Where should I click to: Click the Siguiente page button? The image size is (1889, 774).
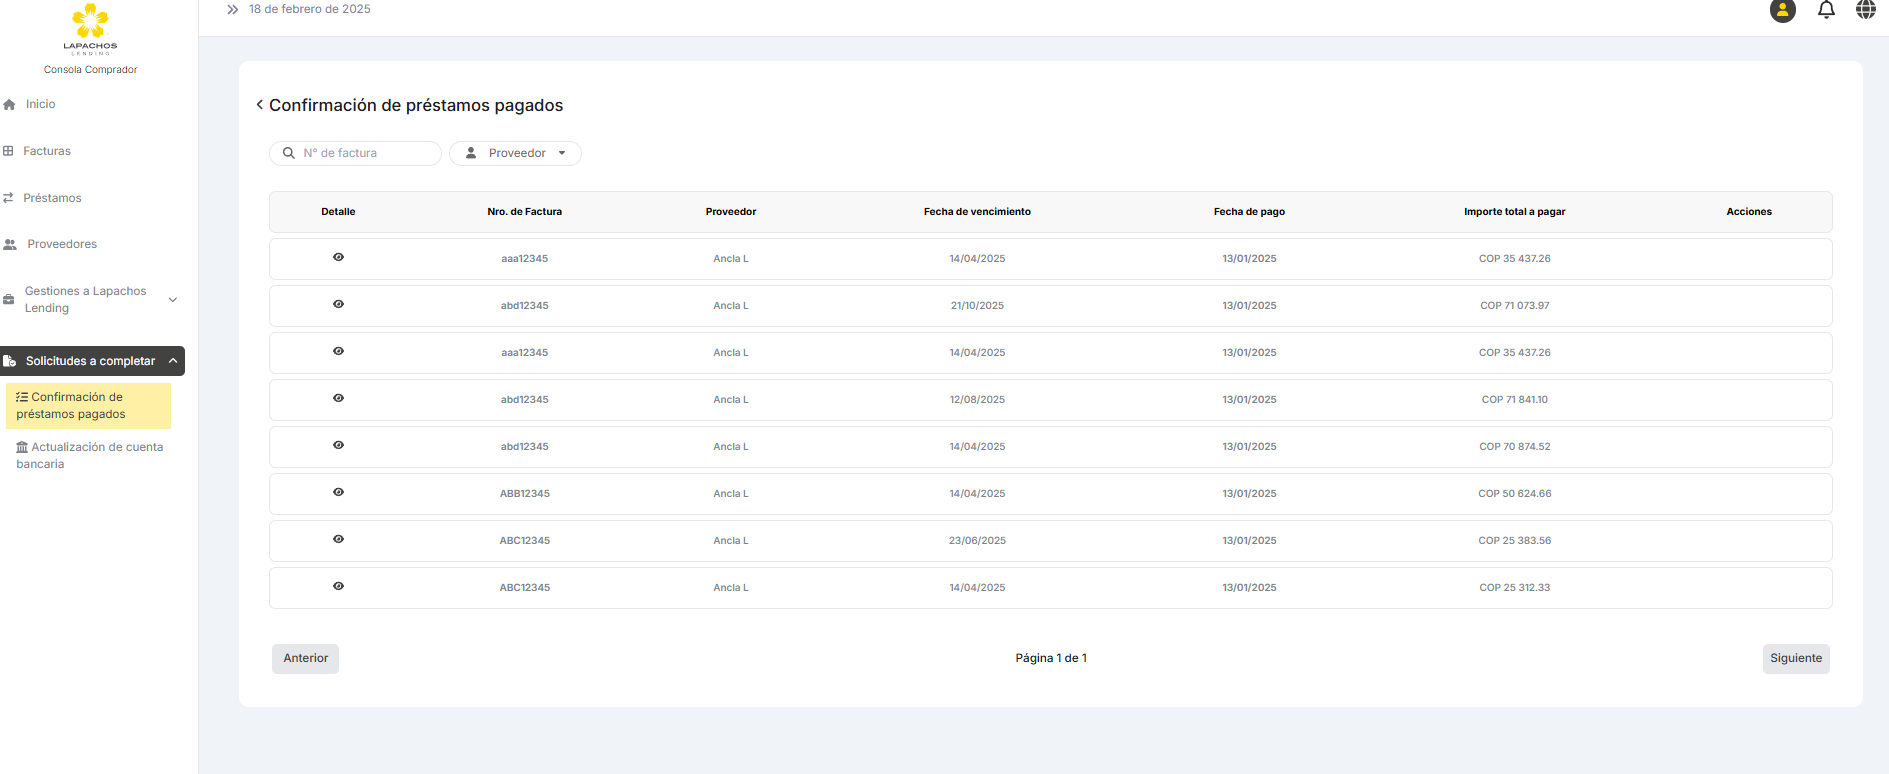click(1795, 658)
